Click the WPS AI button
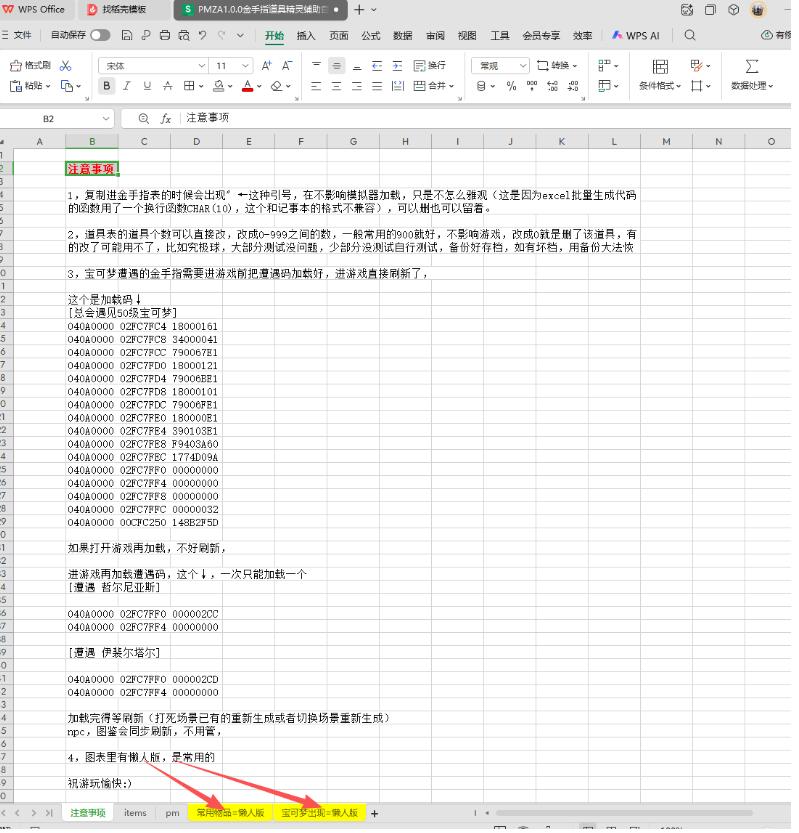The image size is (799, 833). click(636, 35)
